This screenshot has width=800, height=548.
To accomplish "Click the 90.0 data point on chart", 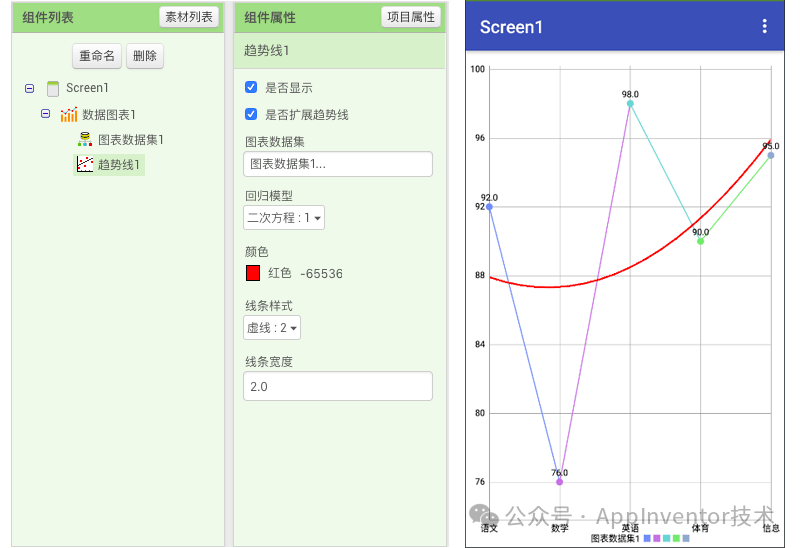I will pos(701,241).
